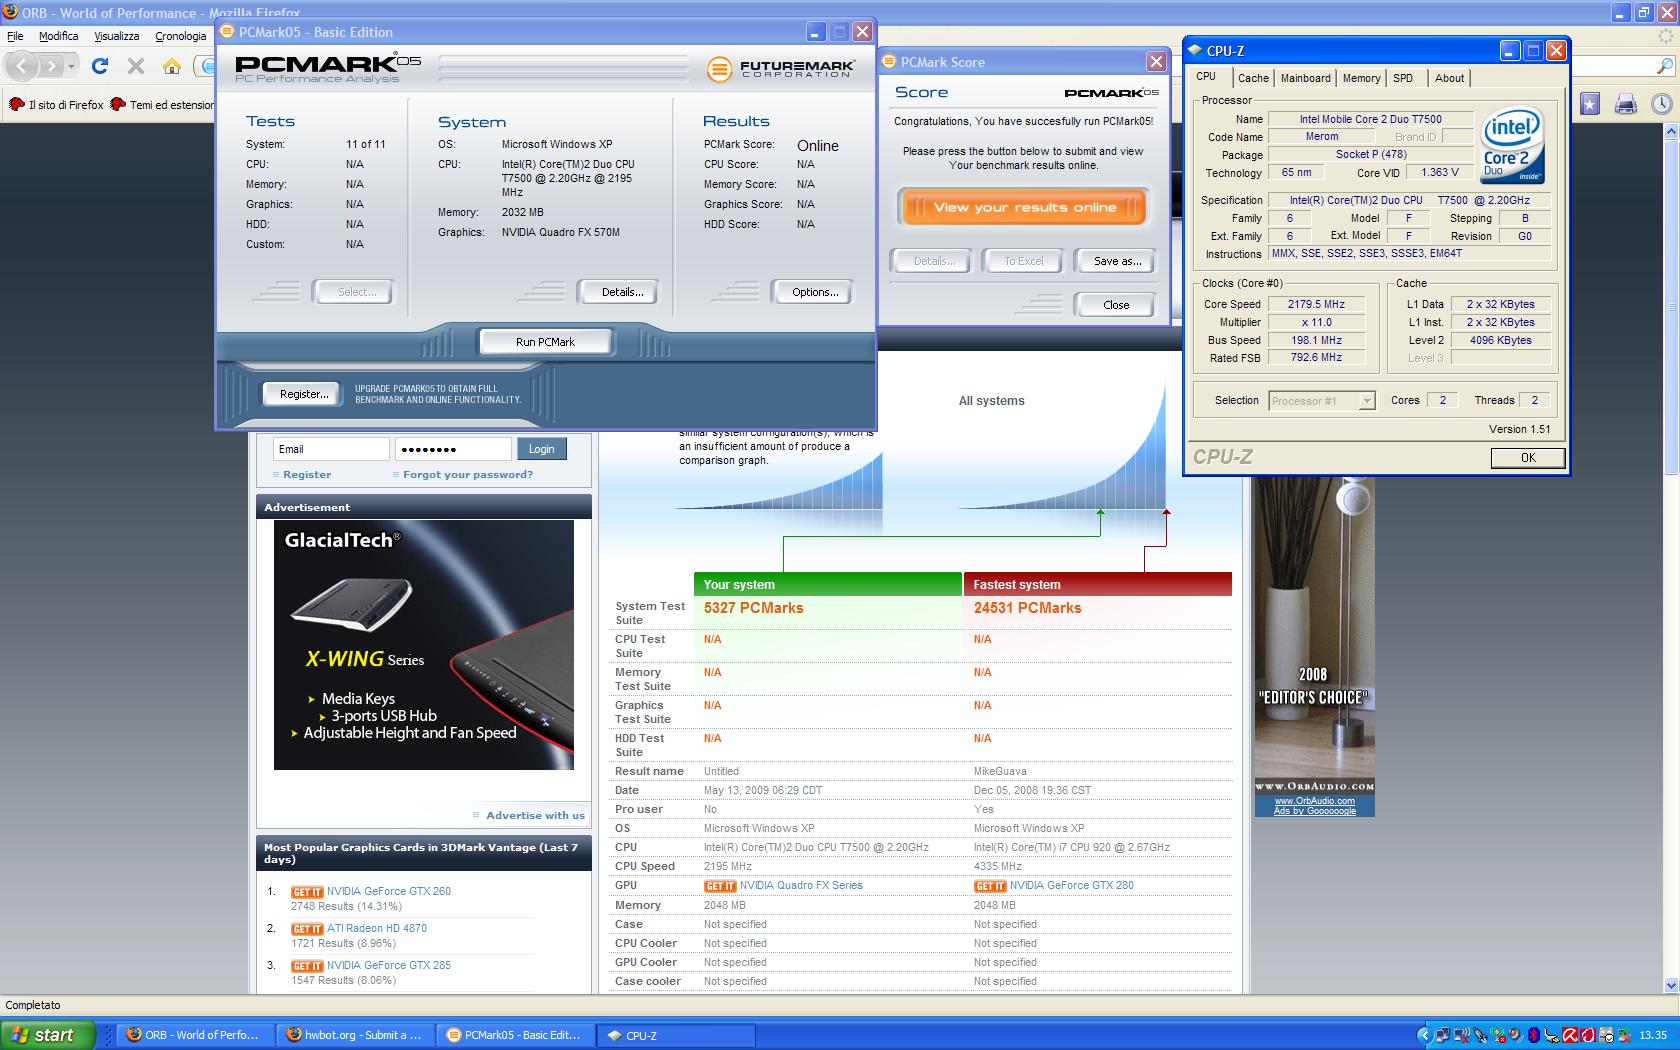Click OK in CPU-Z window
Image resolution: width=1680 pixels, height=1050 pixels.
(x=1528, y=457)
